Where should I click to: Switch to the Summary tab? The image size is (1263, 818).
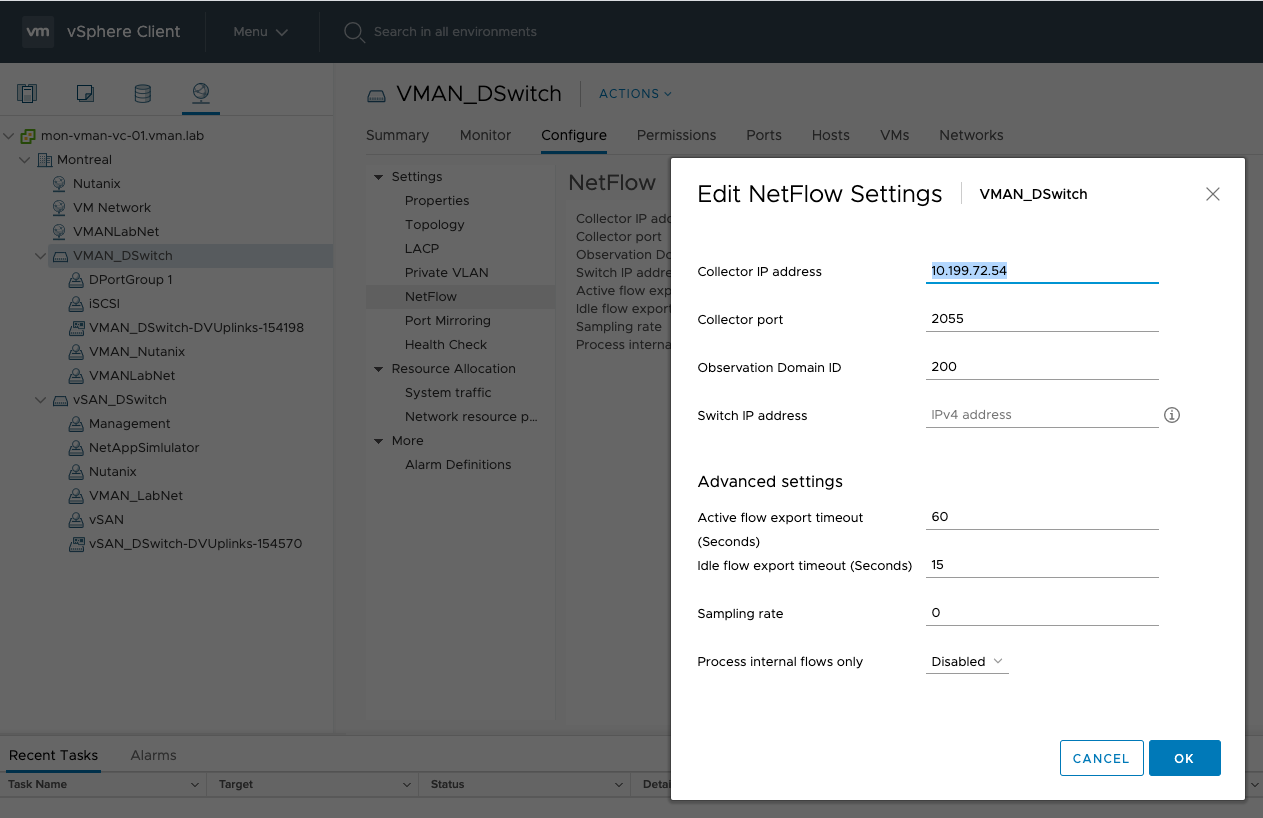tap(397, 135)
